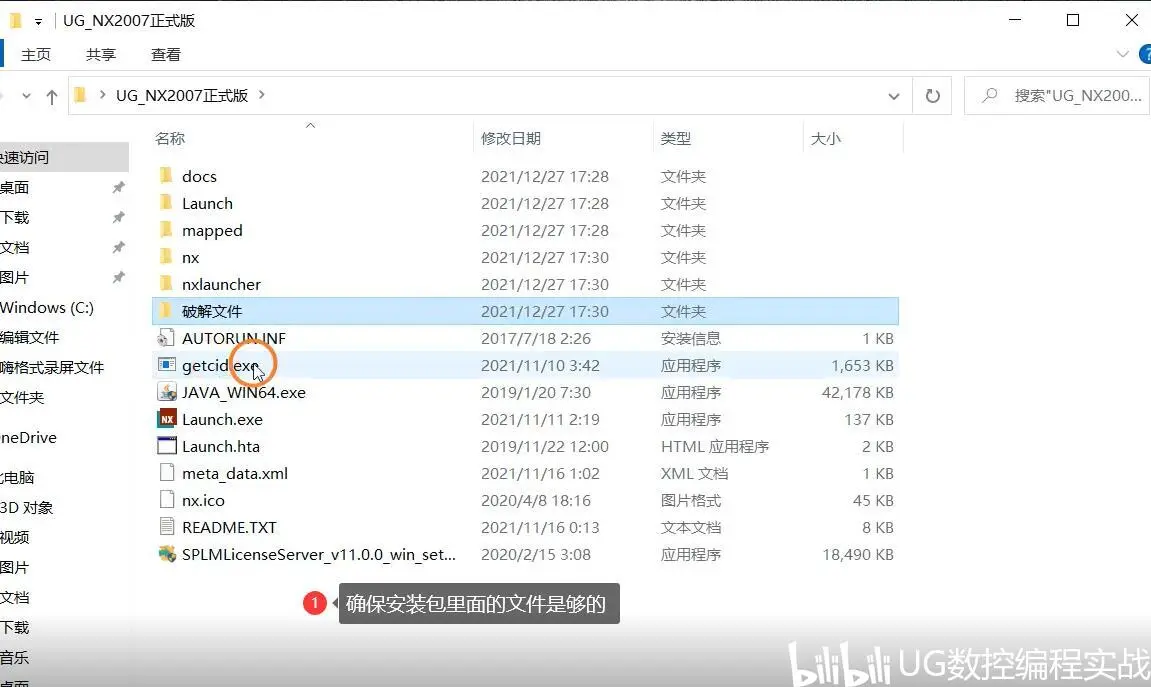Screen dimensions: 1151x687
Task: Click the 42,178 KB size value
Action: pyautogui.click(x=857, y=393)
